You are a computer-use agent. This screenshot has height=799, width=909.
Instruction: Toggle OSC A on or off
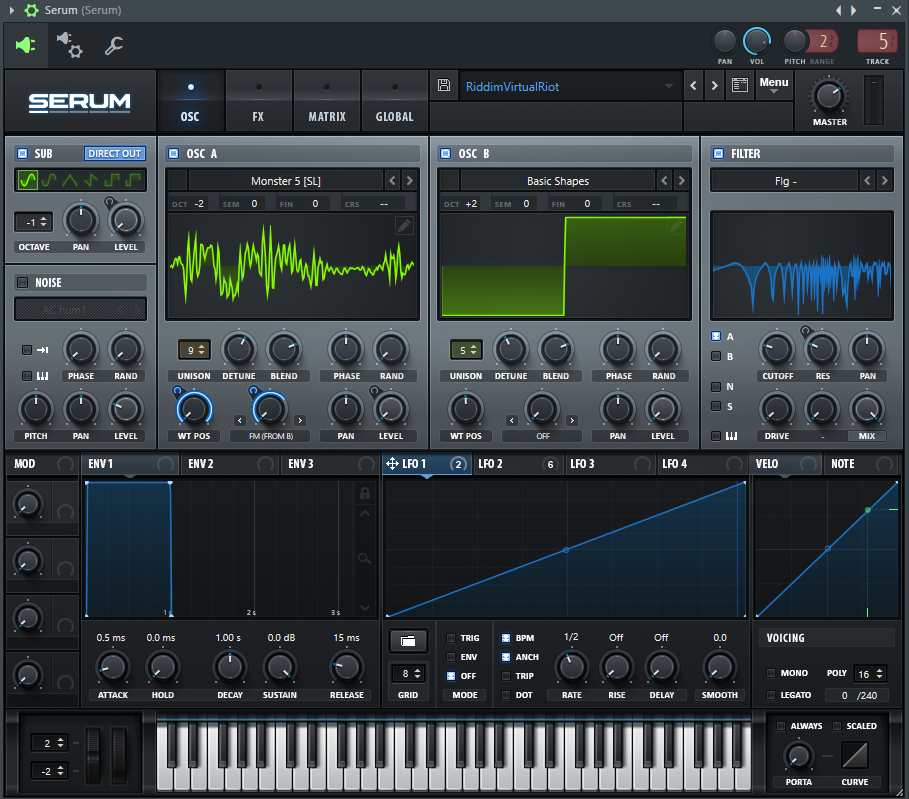click(x=173, y=154)
